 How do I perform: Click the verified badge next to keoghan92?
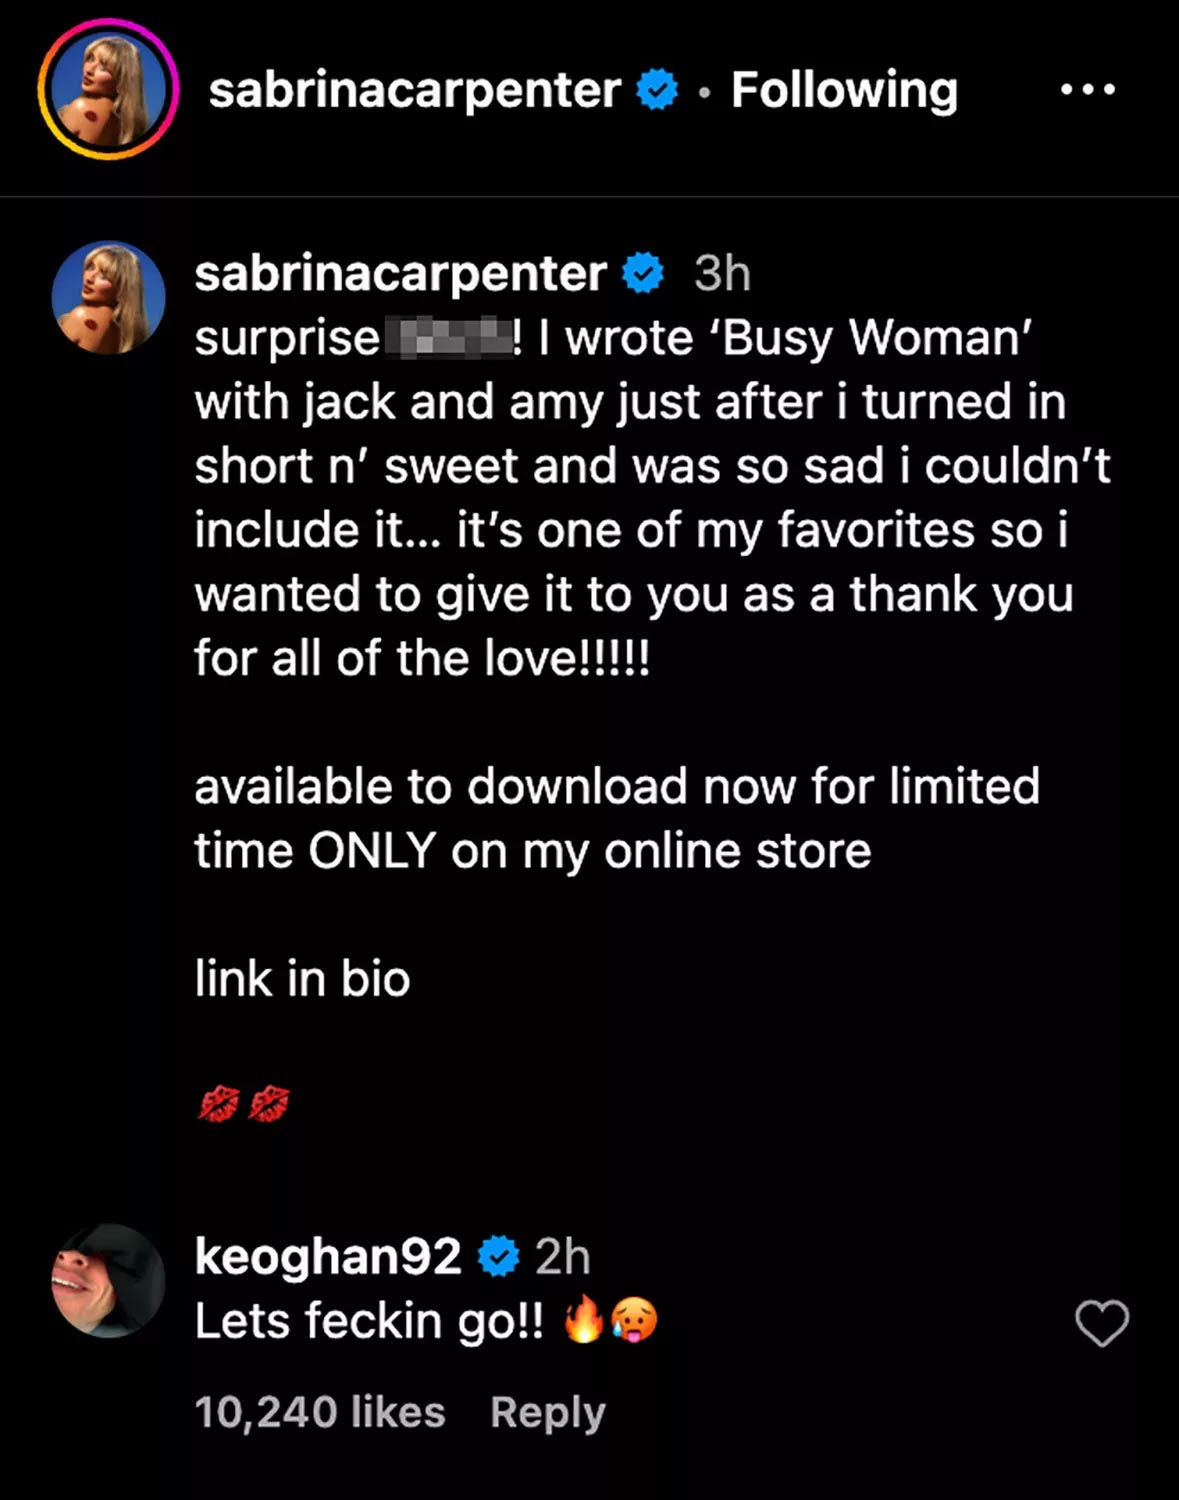pos(498,1257)
